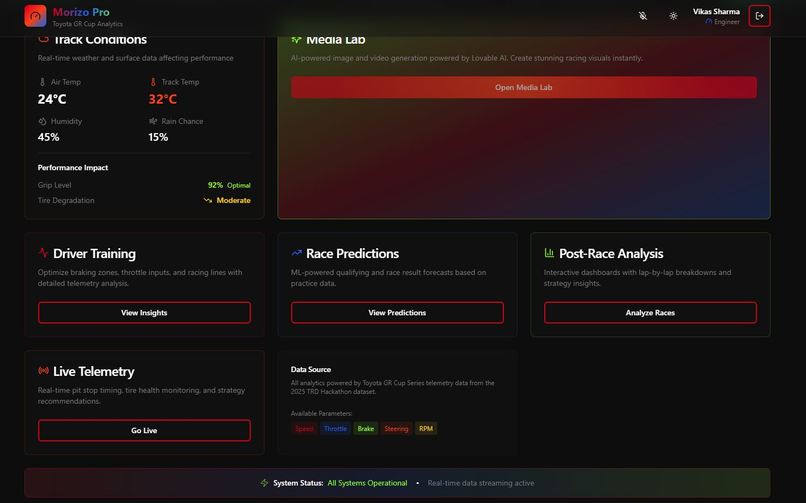
Task: Click the Humidity droplet icon
Action: (x=42, y=121)
